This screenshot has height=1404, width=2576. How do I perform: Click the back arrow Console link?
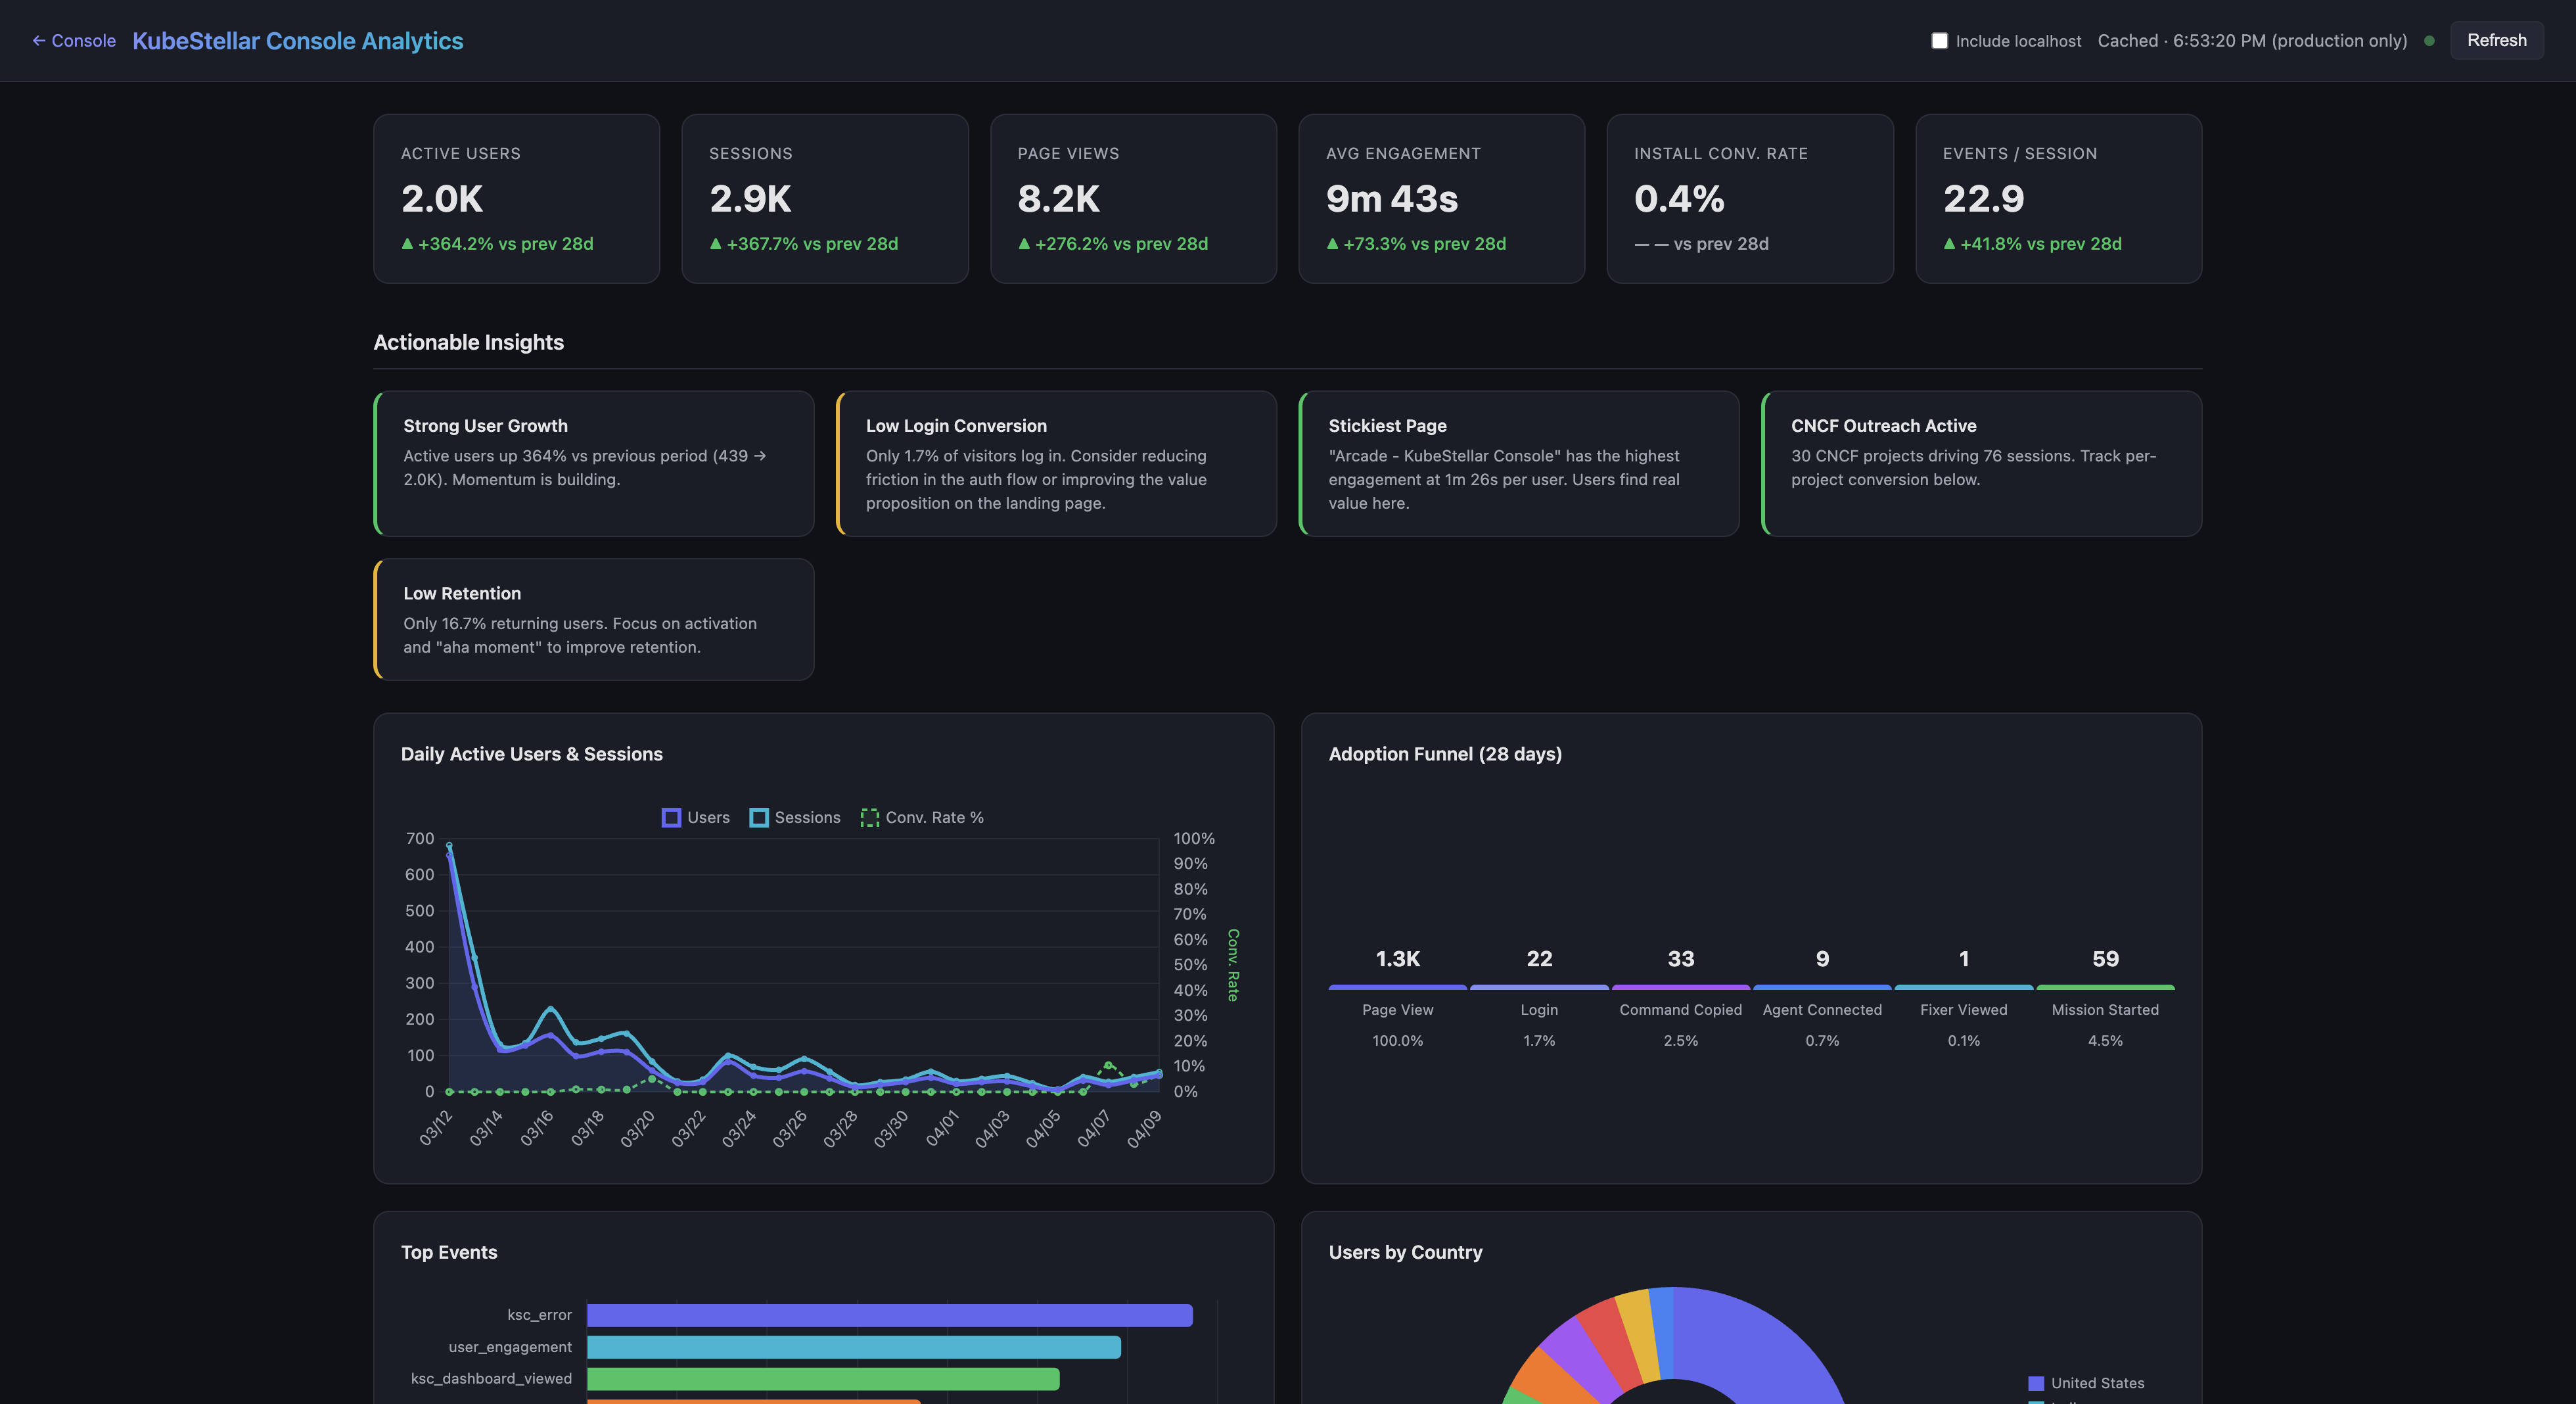tap(74, 41)
